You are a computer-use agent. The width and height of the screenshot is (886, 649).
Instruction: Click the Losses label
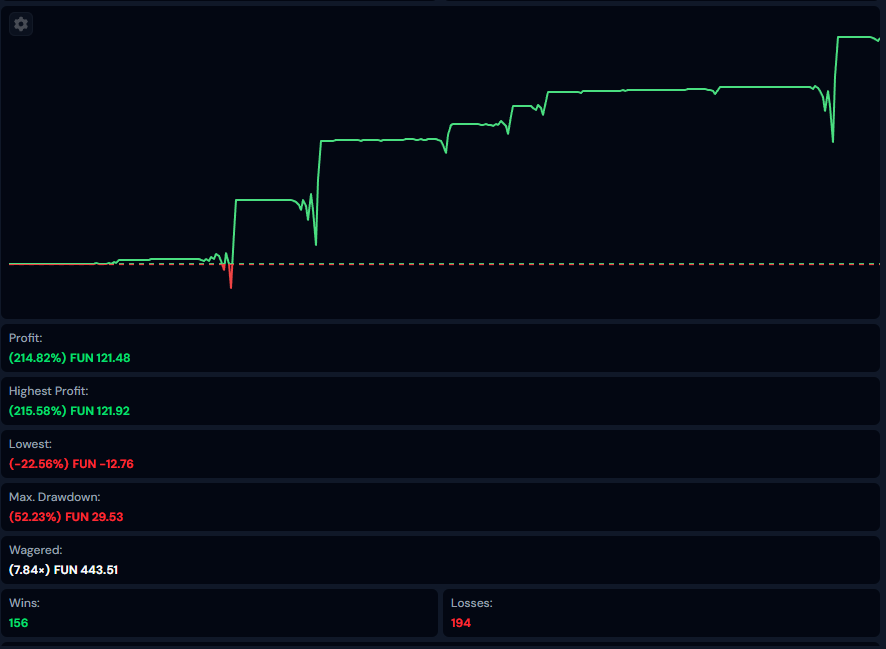tap(471, 603)
